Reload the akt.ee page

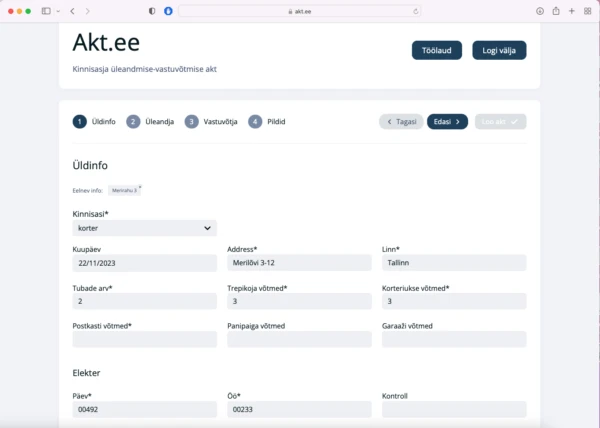coord(416,11)
